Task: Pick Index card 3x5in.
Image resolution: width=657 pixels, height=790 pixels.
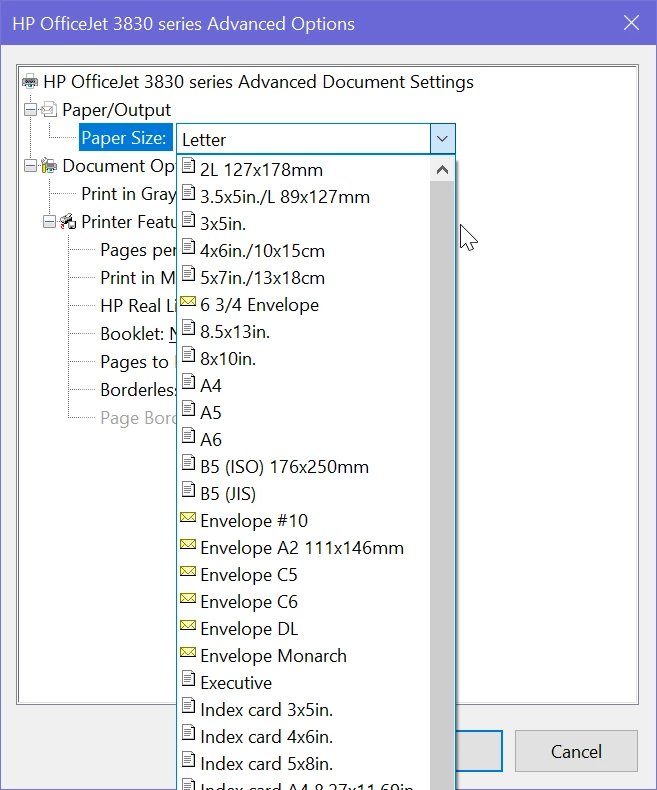Action: click(304, 709)
